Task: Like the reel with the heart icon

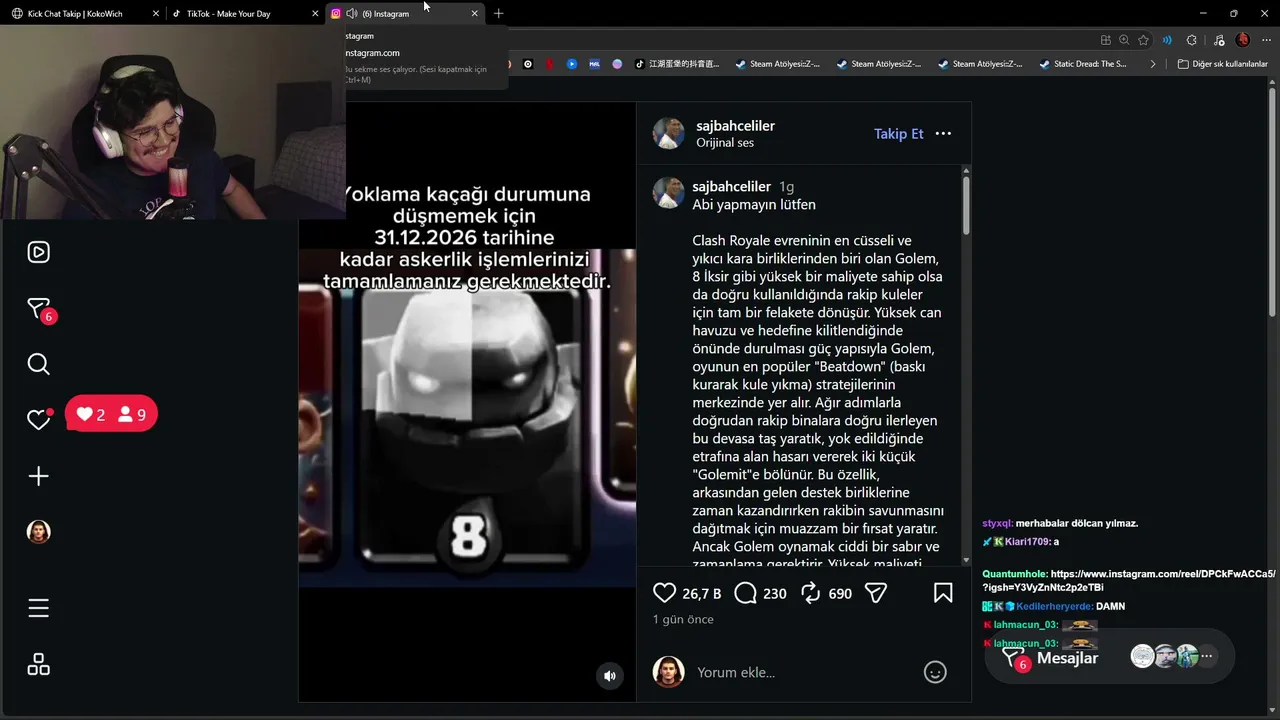Action: [x=664, y=593]
